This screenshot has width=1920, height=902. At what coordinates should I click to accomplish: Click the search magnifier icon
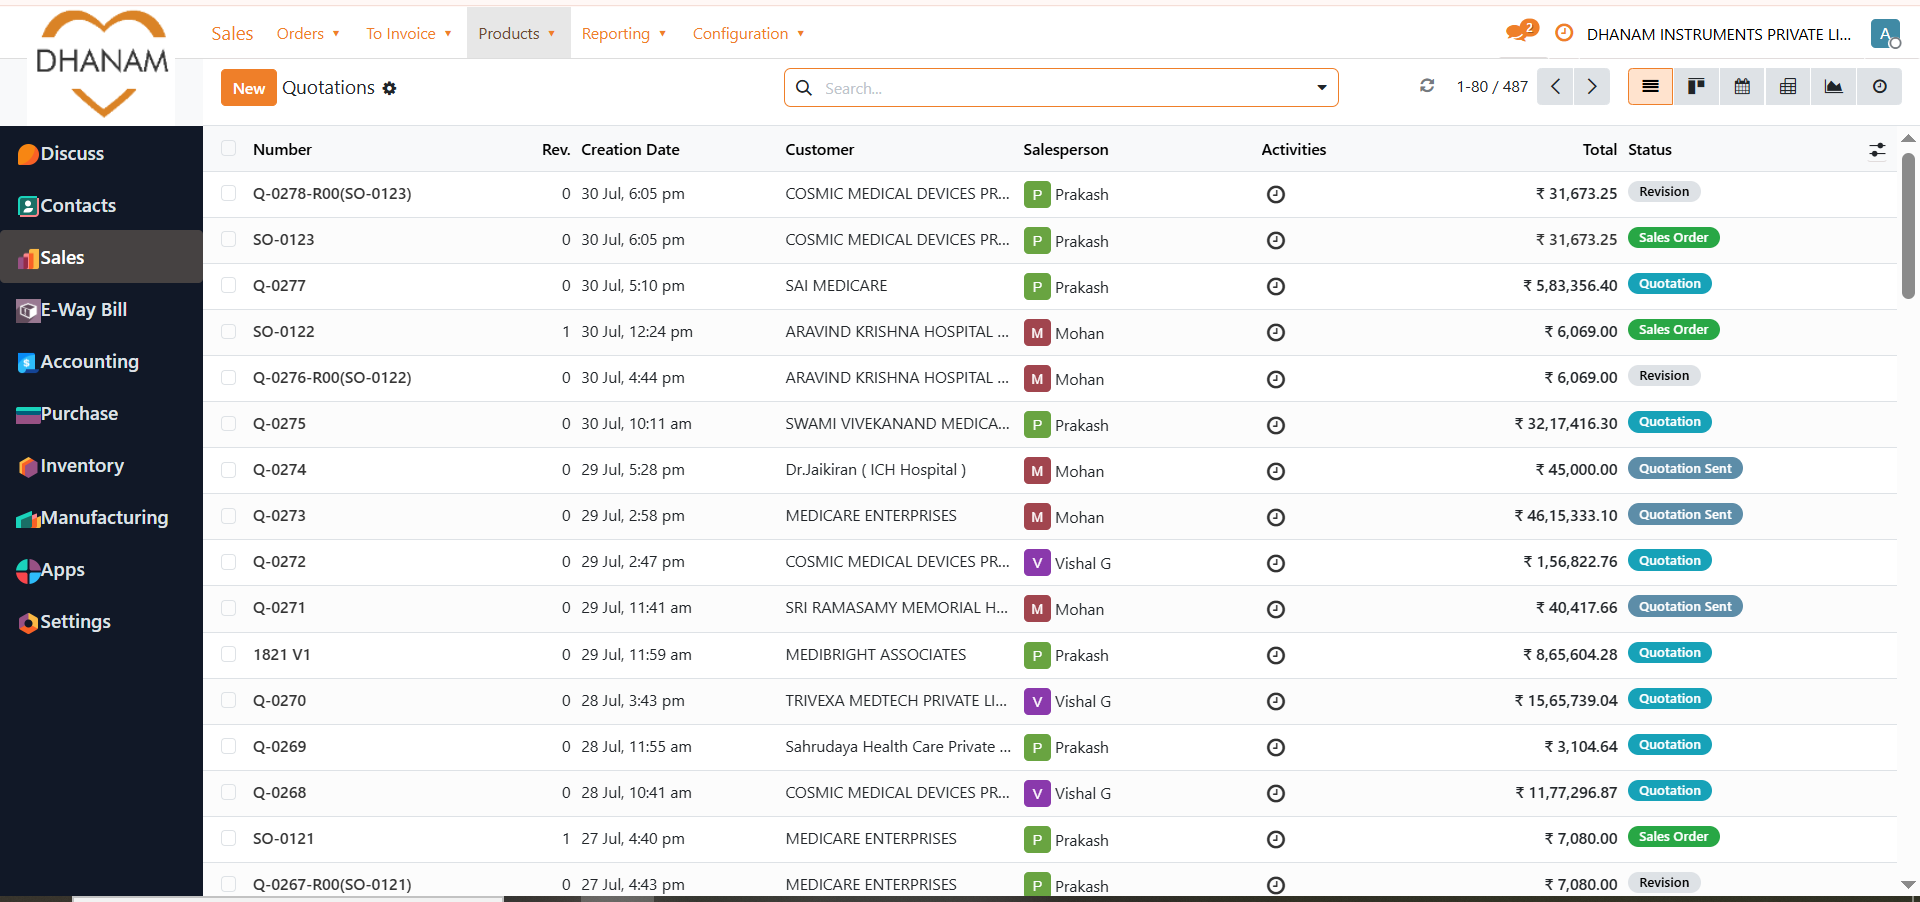(x=804, y=88)
